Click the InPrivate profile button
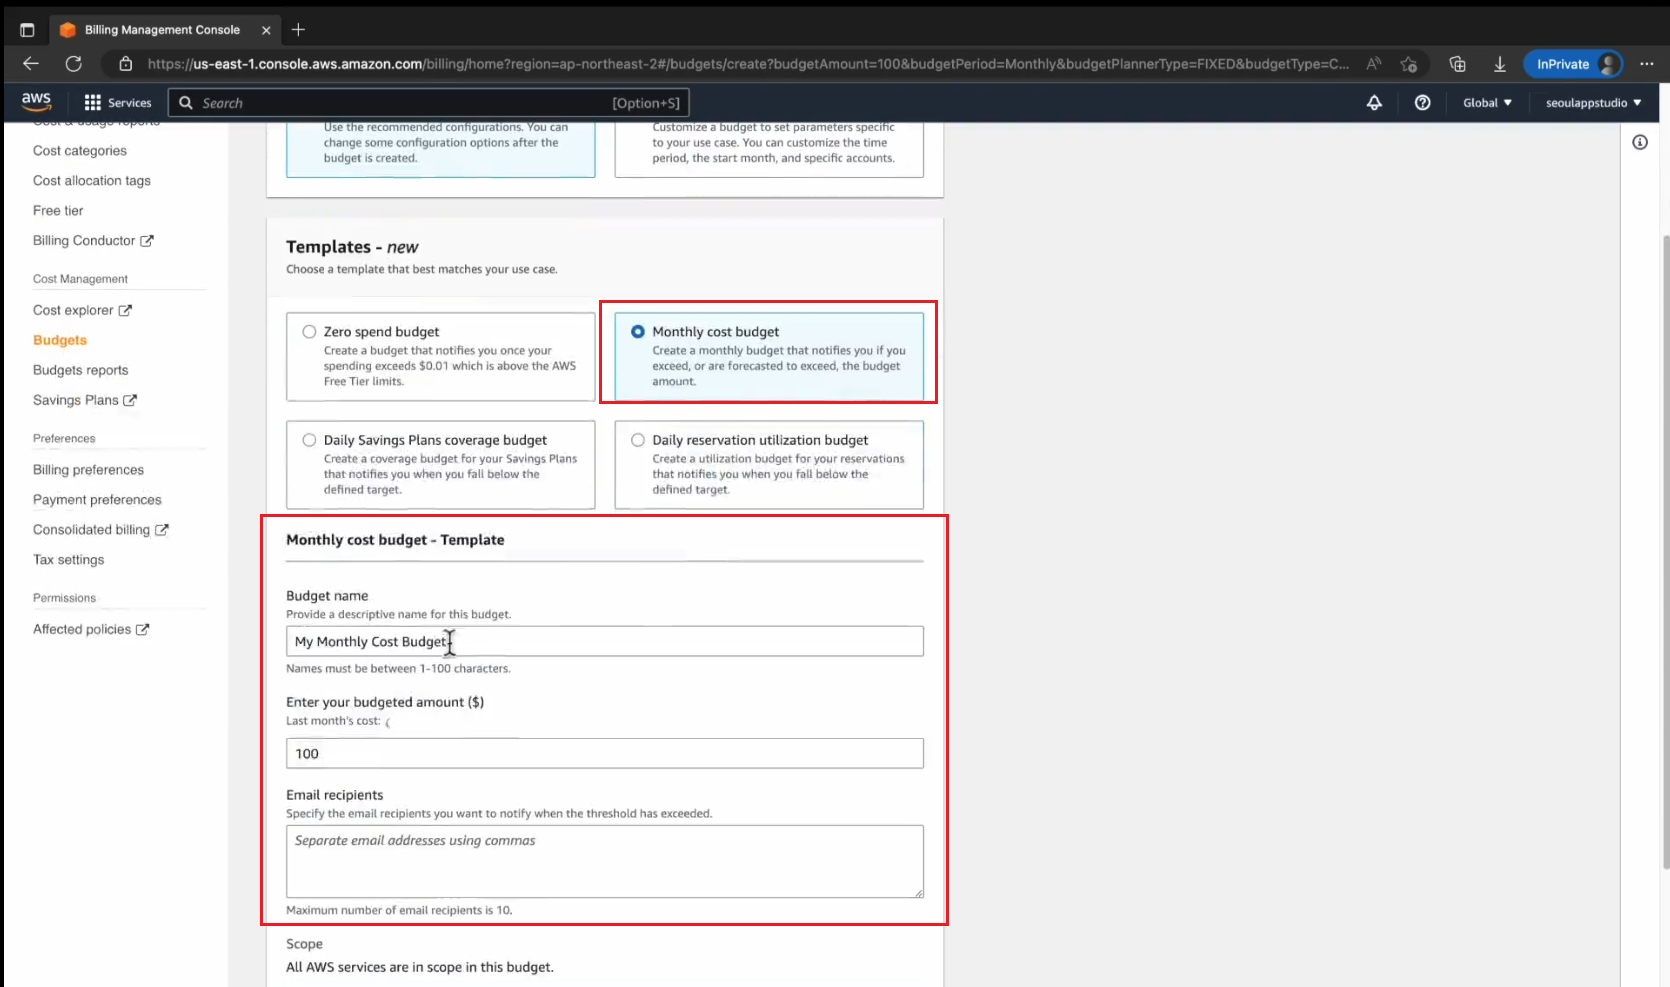The height and width of the screenshot is (987, 1670). pos(1573,64)
